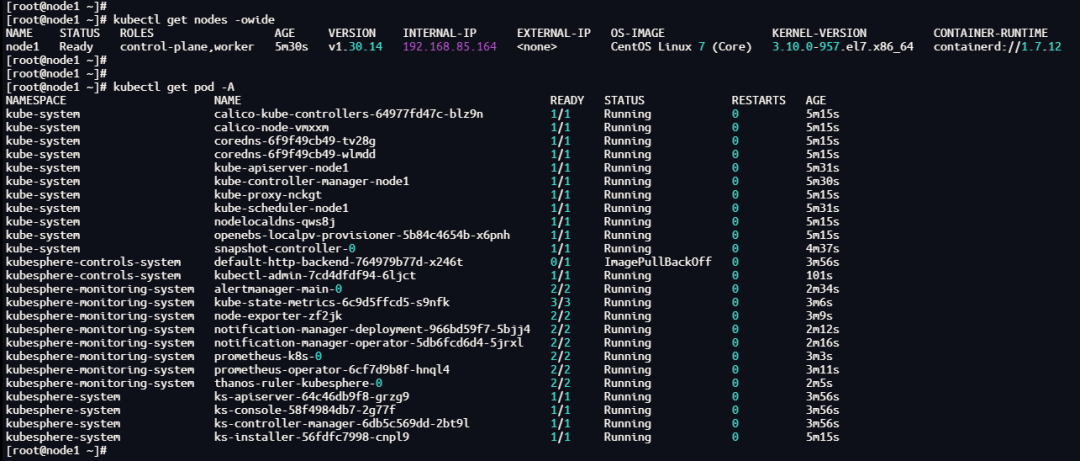The width and height of the screenshot is (1080, 461).
Task: Click the age value 101s
Action: (x=819, y=275)
